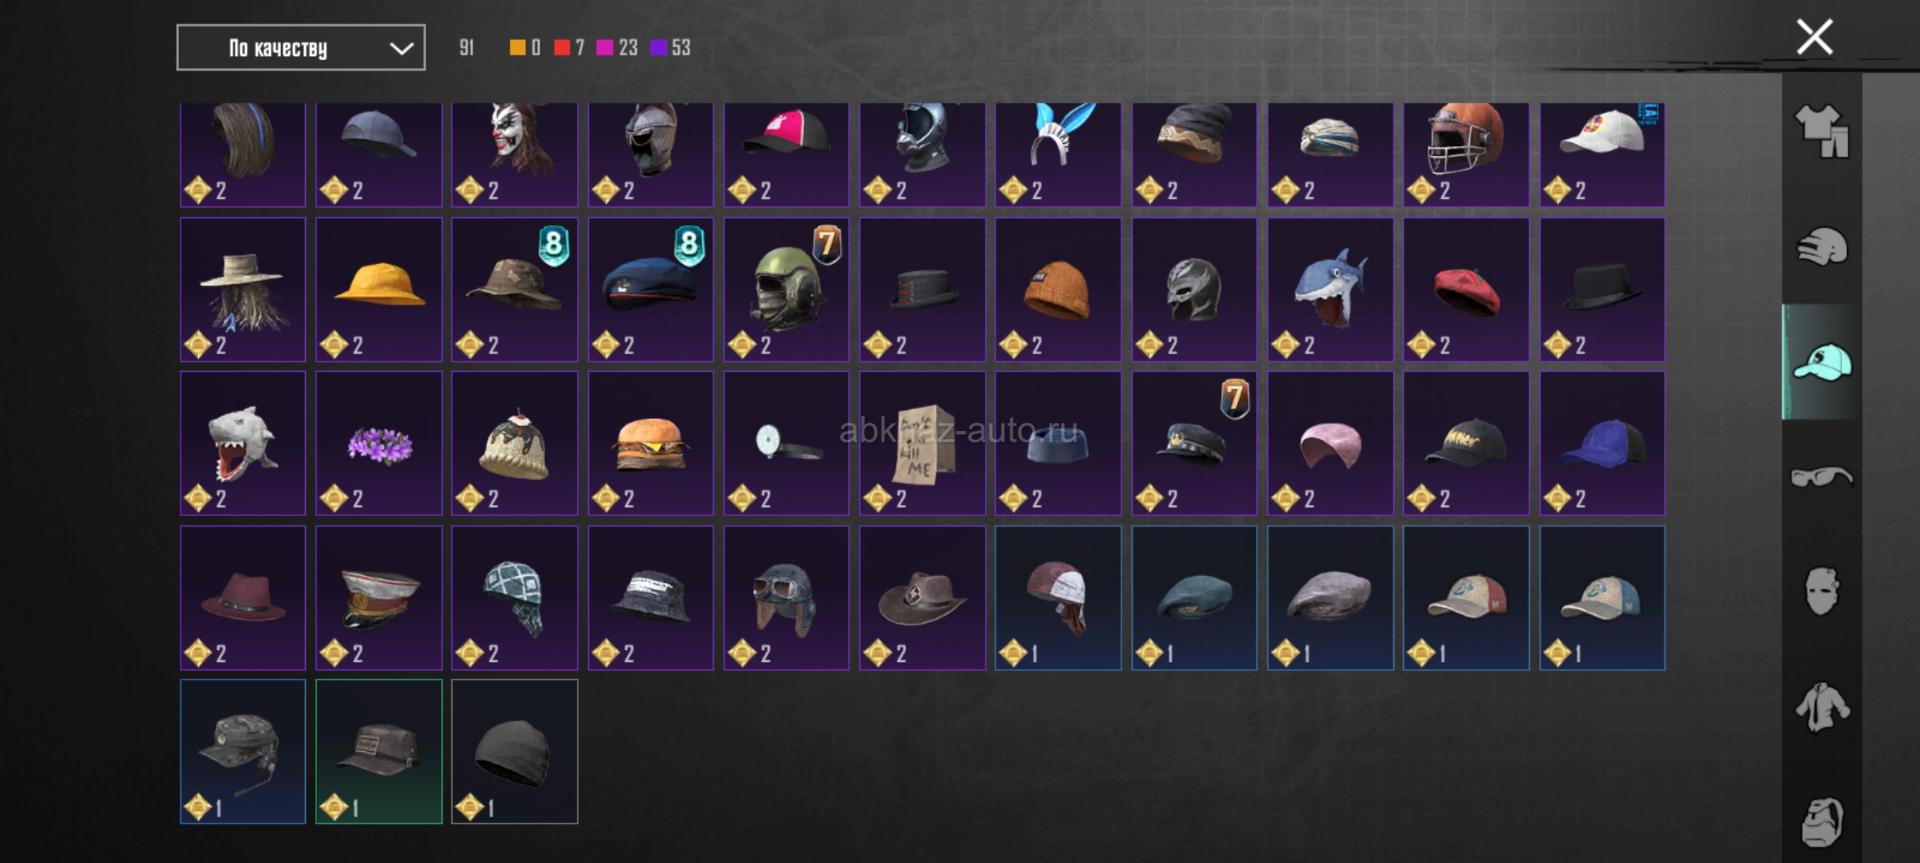This screenshot has width=1920, height=863.
Task: Select the cardboard Kill Me box hat
Action: click(x=922, y=444)
